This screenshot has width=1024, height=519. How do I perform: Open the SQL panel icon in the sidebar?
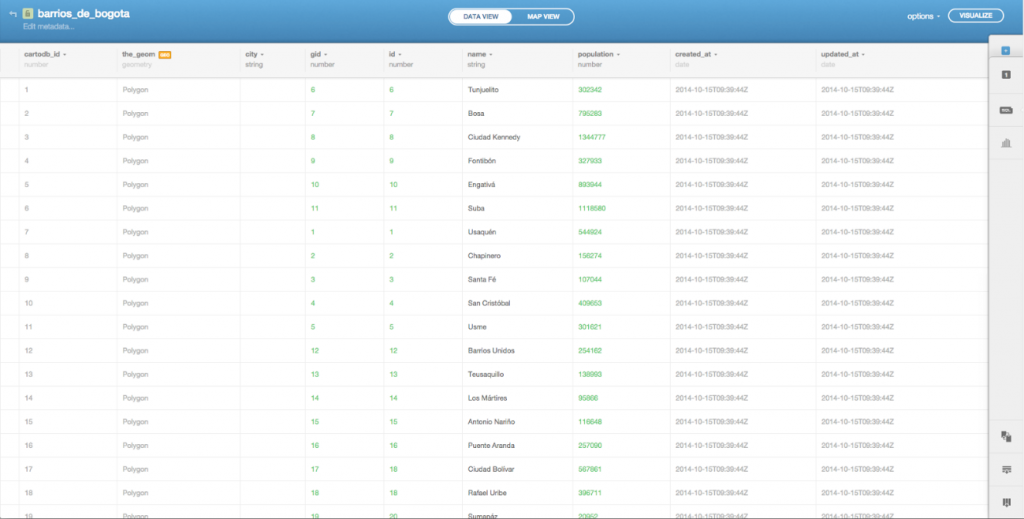1005,110
